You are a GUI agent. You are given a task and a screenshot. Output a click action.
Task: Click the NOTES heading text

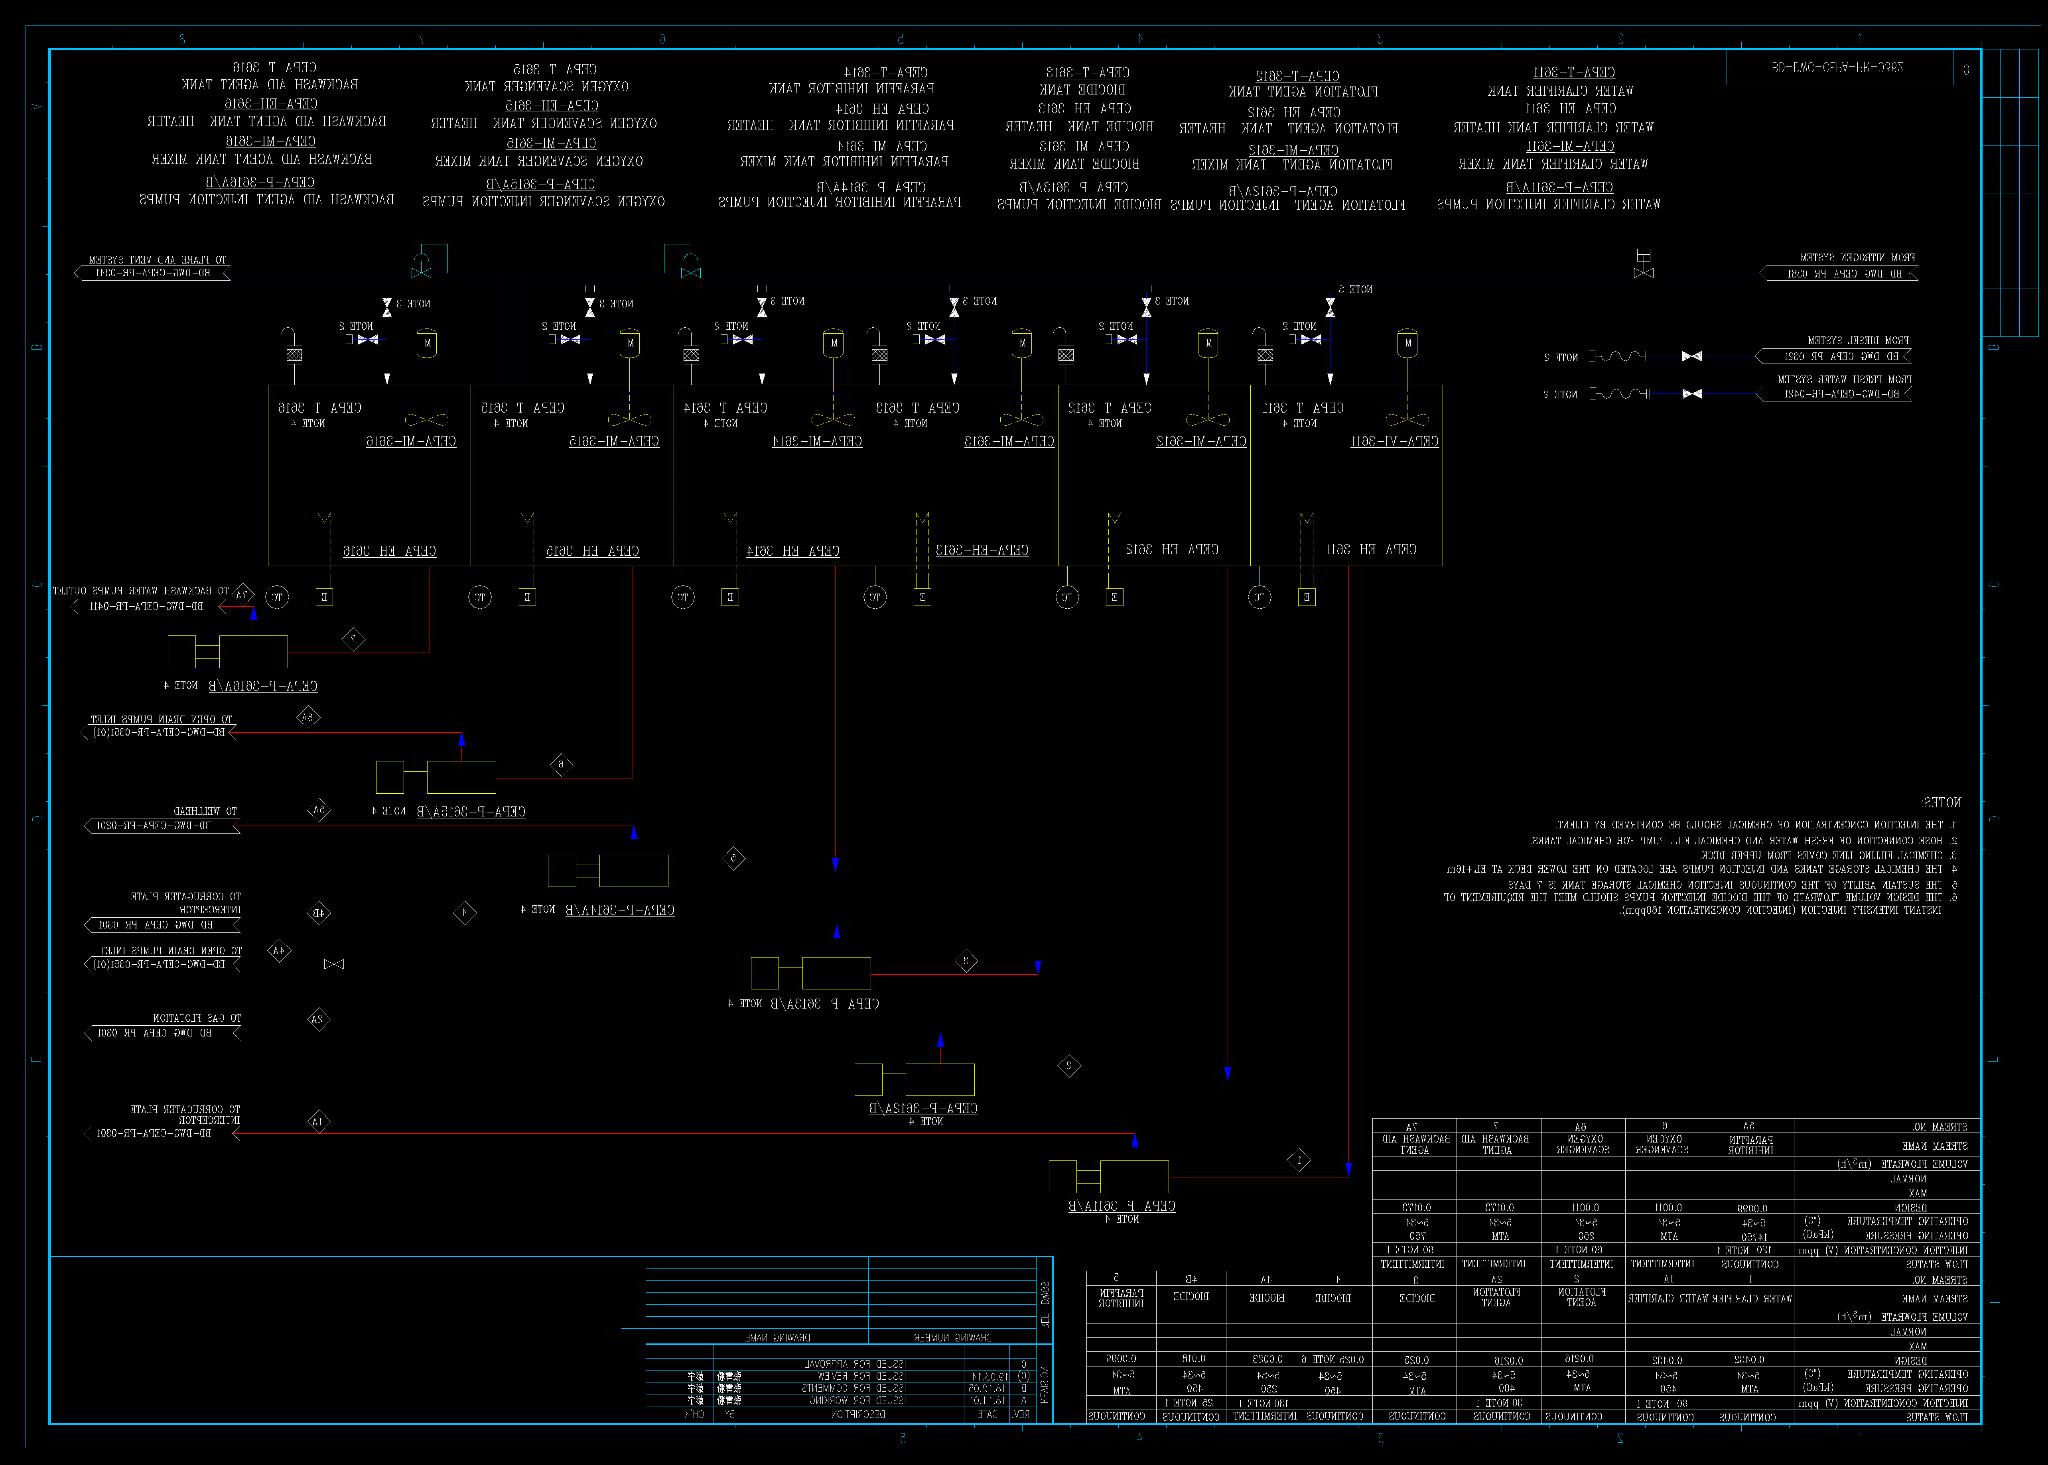(x=1940, y=802)
